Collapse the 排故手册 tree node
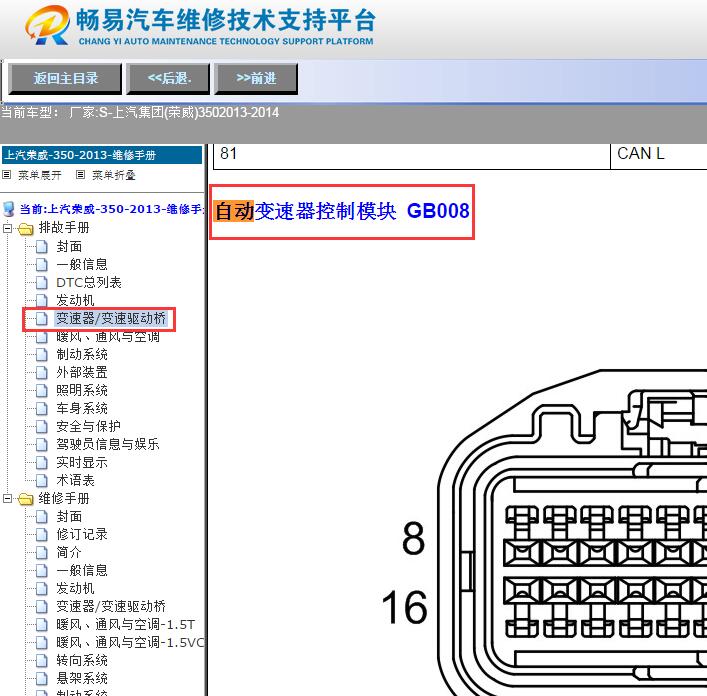707x696 pixels. (x=8, y=229)
